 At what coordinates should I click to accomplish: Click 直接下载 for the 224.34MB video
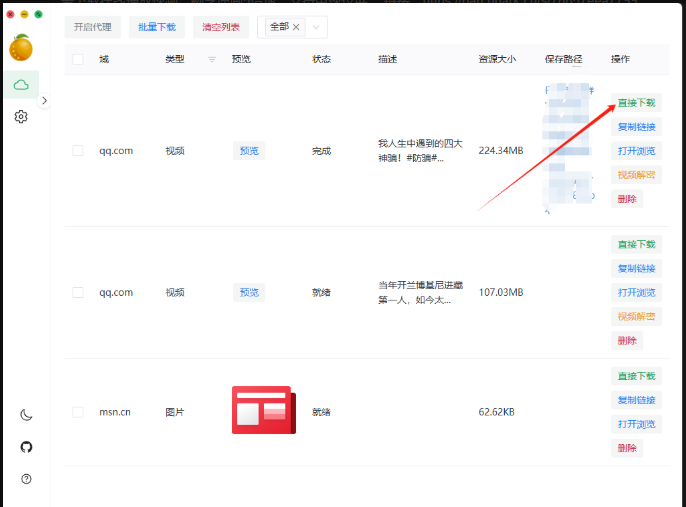pos(637,103)
